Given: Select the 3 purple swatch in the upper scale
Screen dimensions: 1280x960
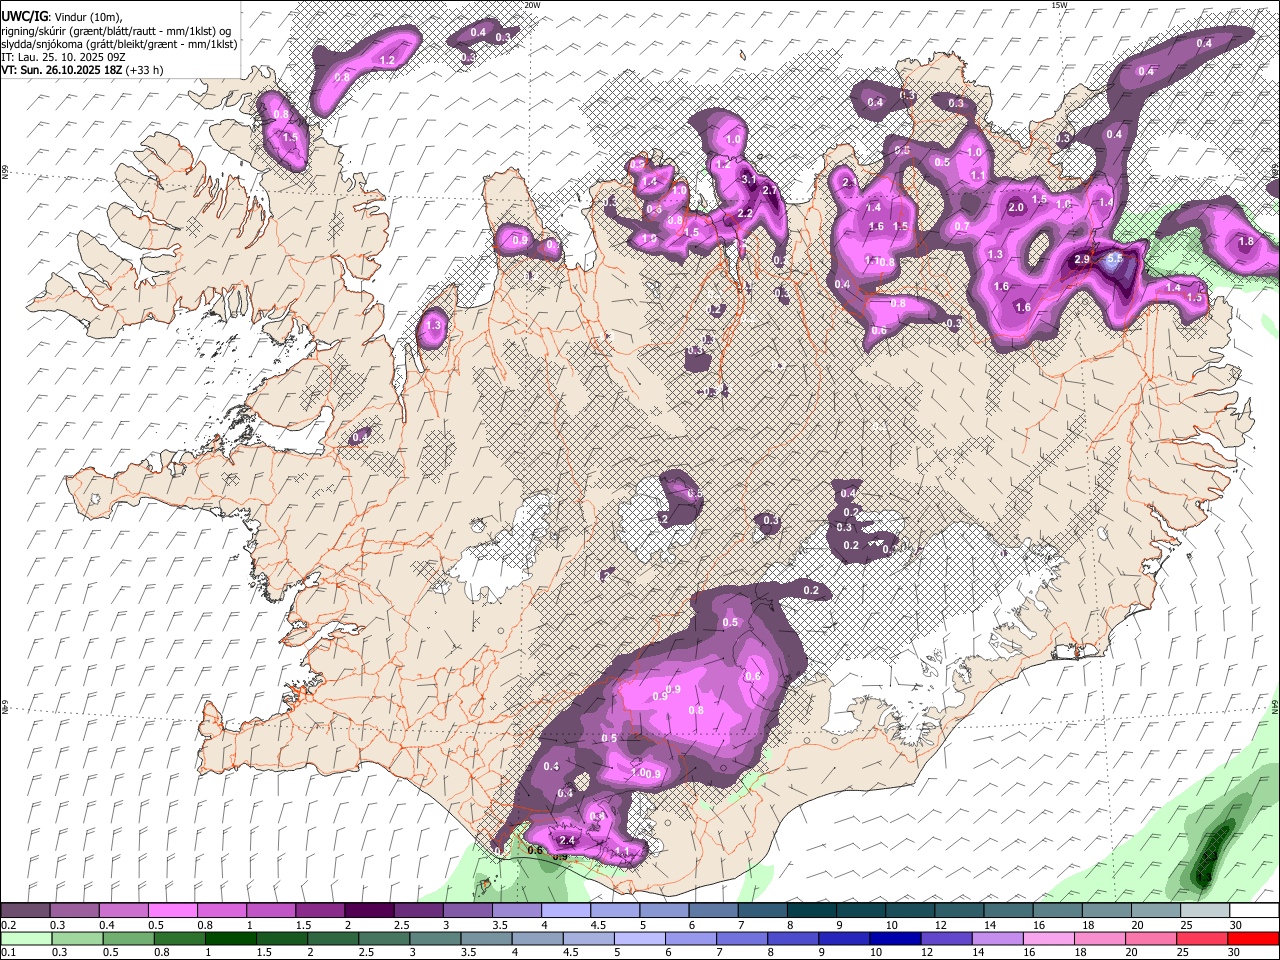Looking at the screenshot, I should click(x=468, y=911).
